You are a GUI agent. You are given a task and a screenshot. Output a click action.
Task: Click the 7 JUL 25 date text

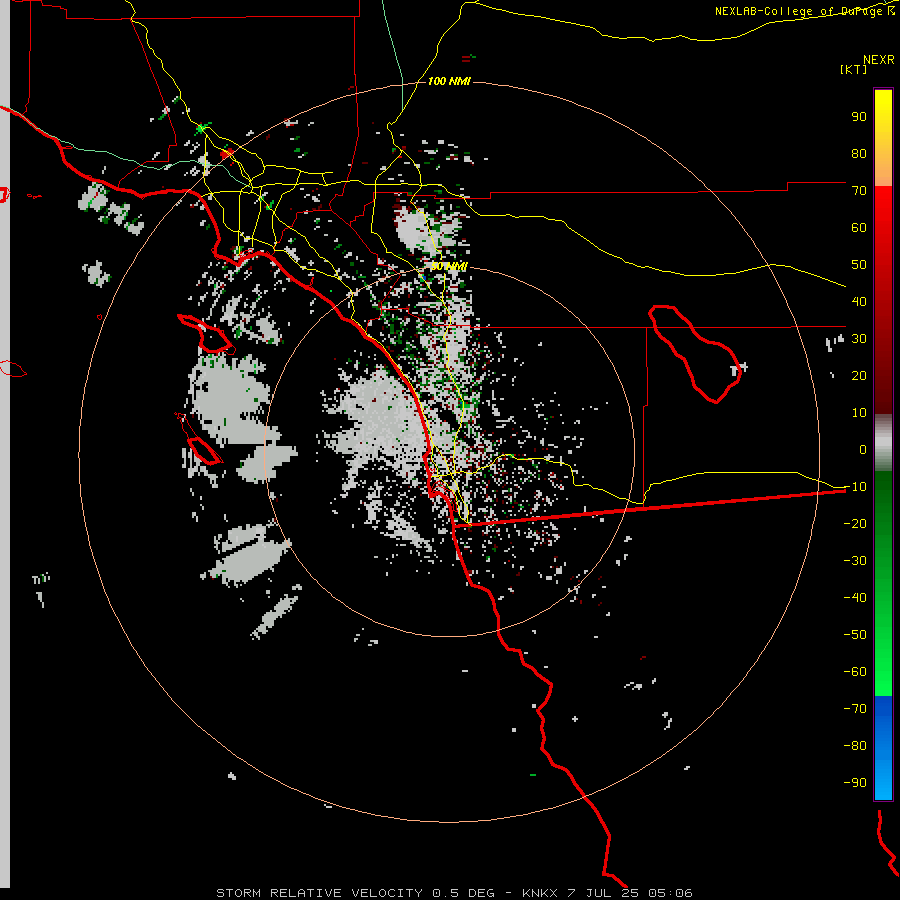click(603, 893)
